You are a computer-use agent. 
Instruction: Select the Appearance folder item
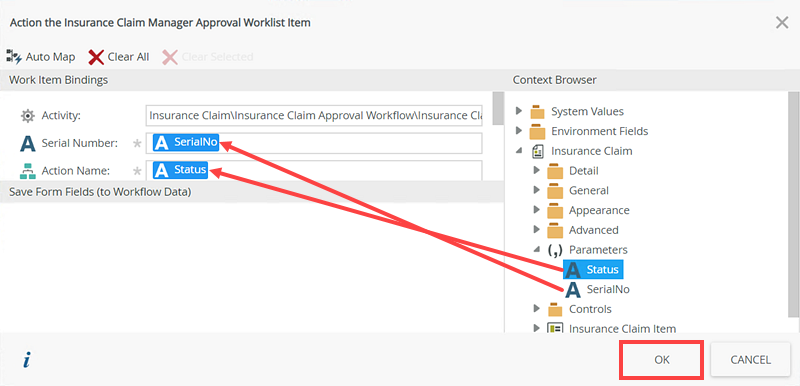pyautogui.click(x=589, y=210)
